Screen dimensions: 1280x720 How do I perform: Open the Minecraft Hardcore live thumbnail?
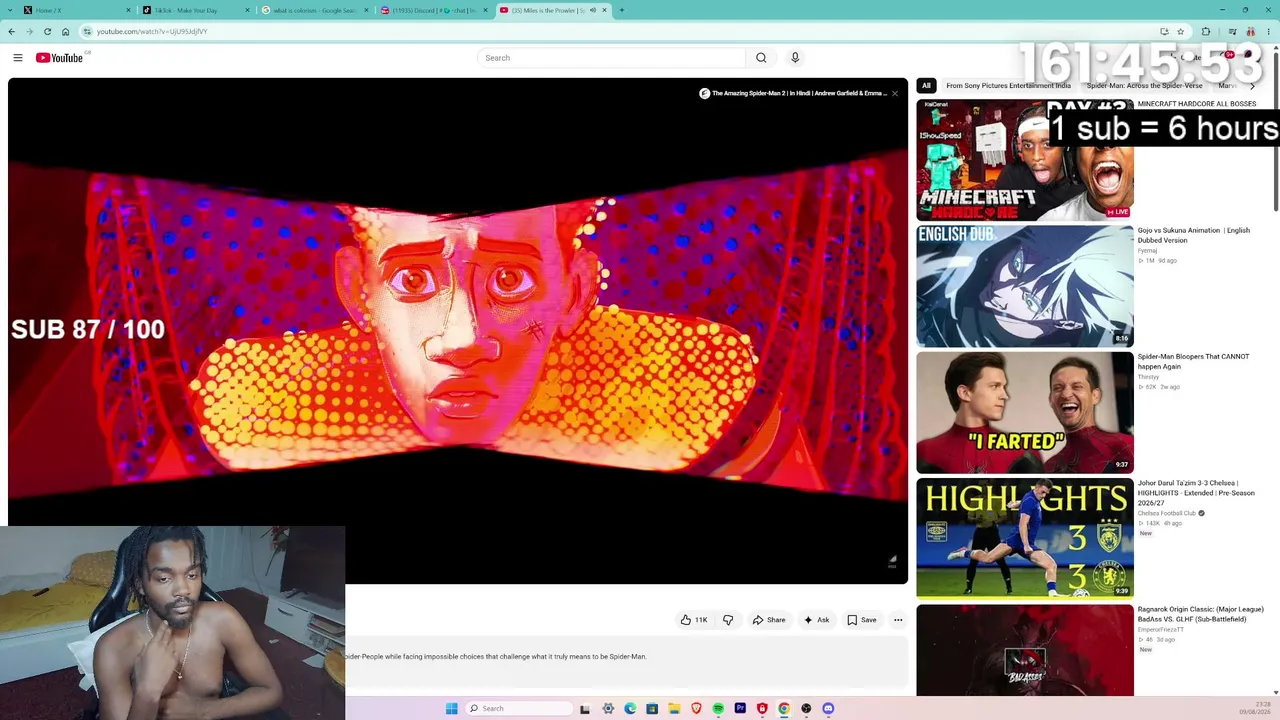1025,160
